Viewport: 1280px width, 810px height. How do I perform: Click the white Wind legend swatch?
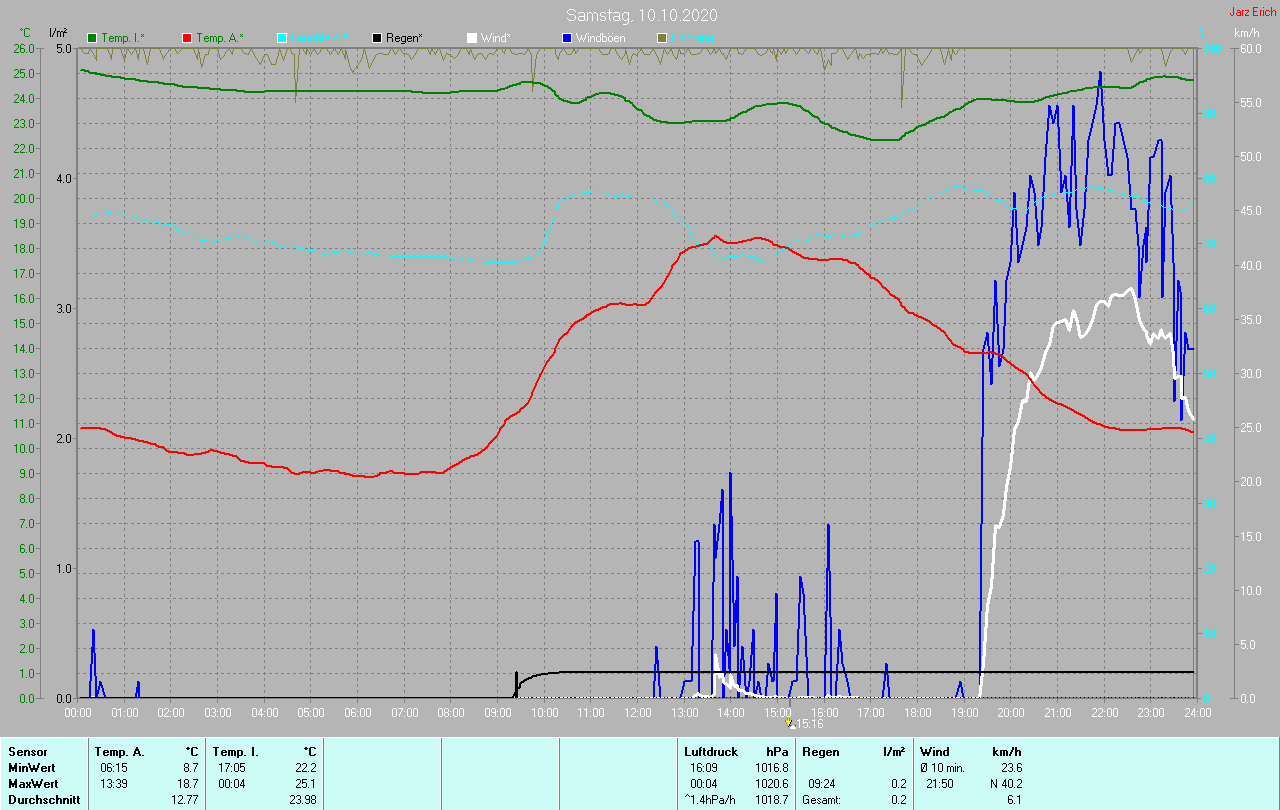tap(472, 38)
